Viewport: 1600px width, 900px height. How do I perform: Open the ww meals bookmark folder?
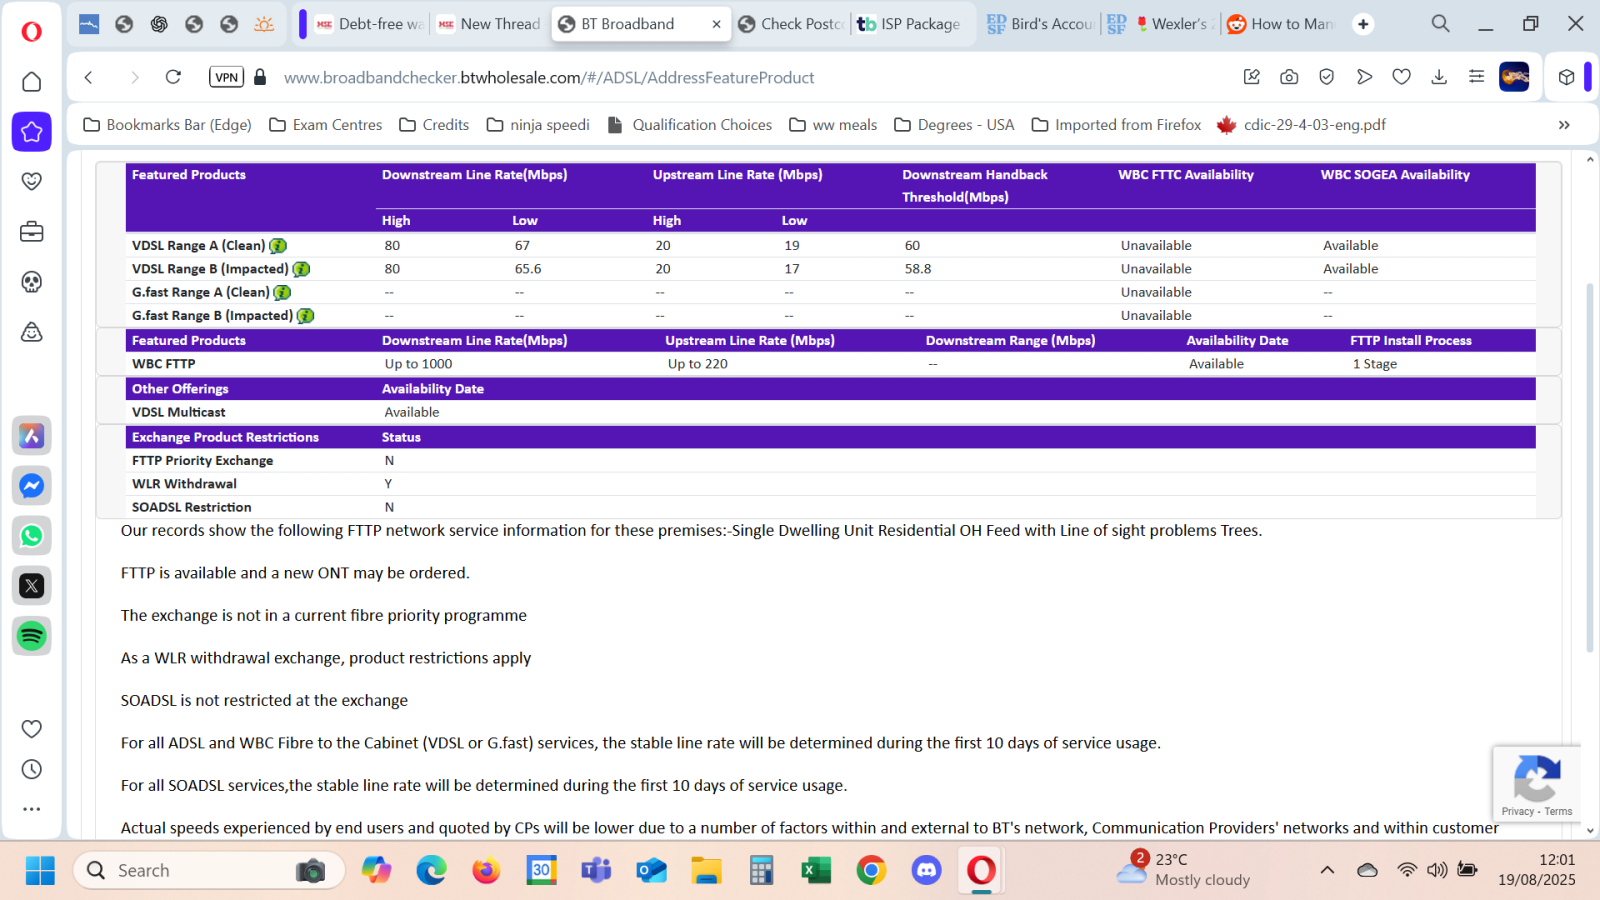click(833, 125)
